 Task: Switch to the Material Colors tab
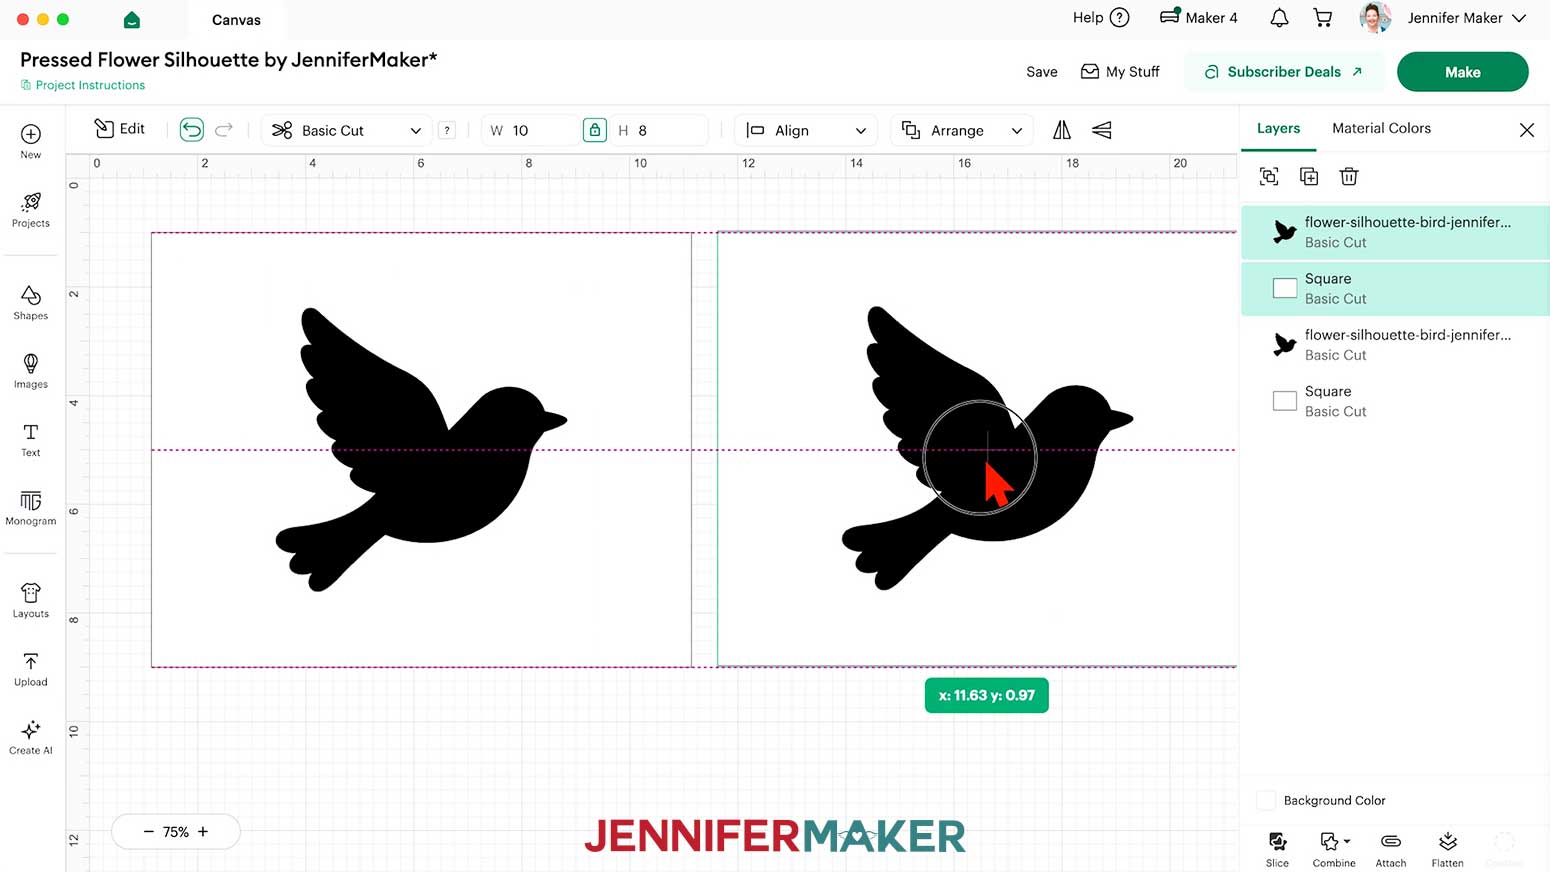1381,128
